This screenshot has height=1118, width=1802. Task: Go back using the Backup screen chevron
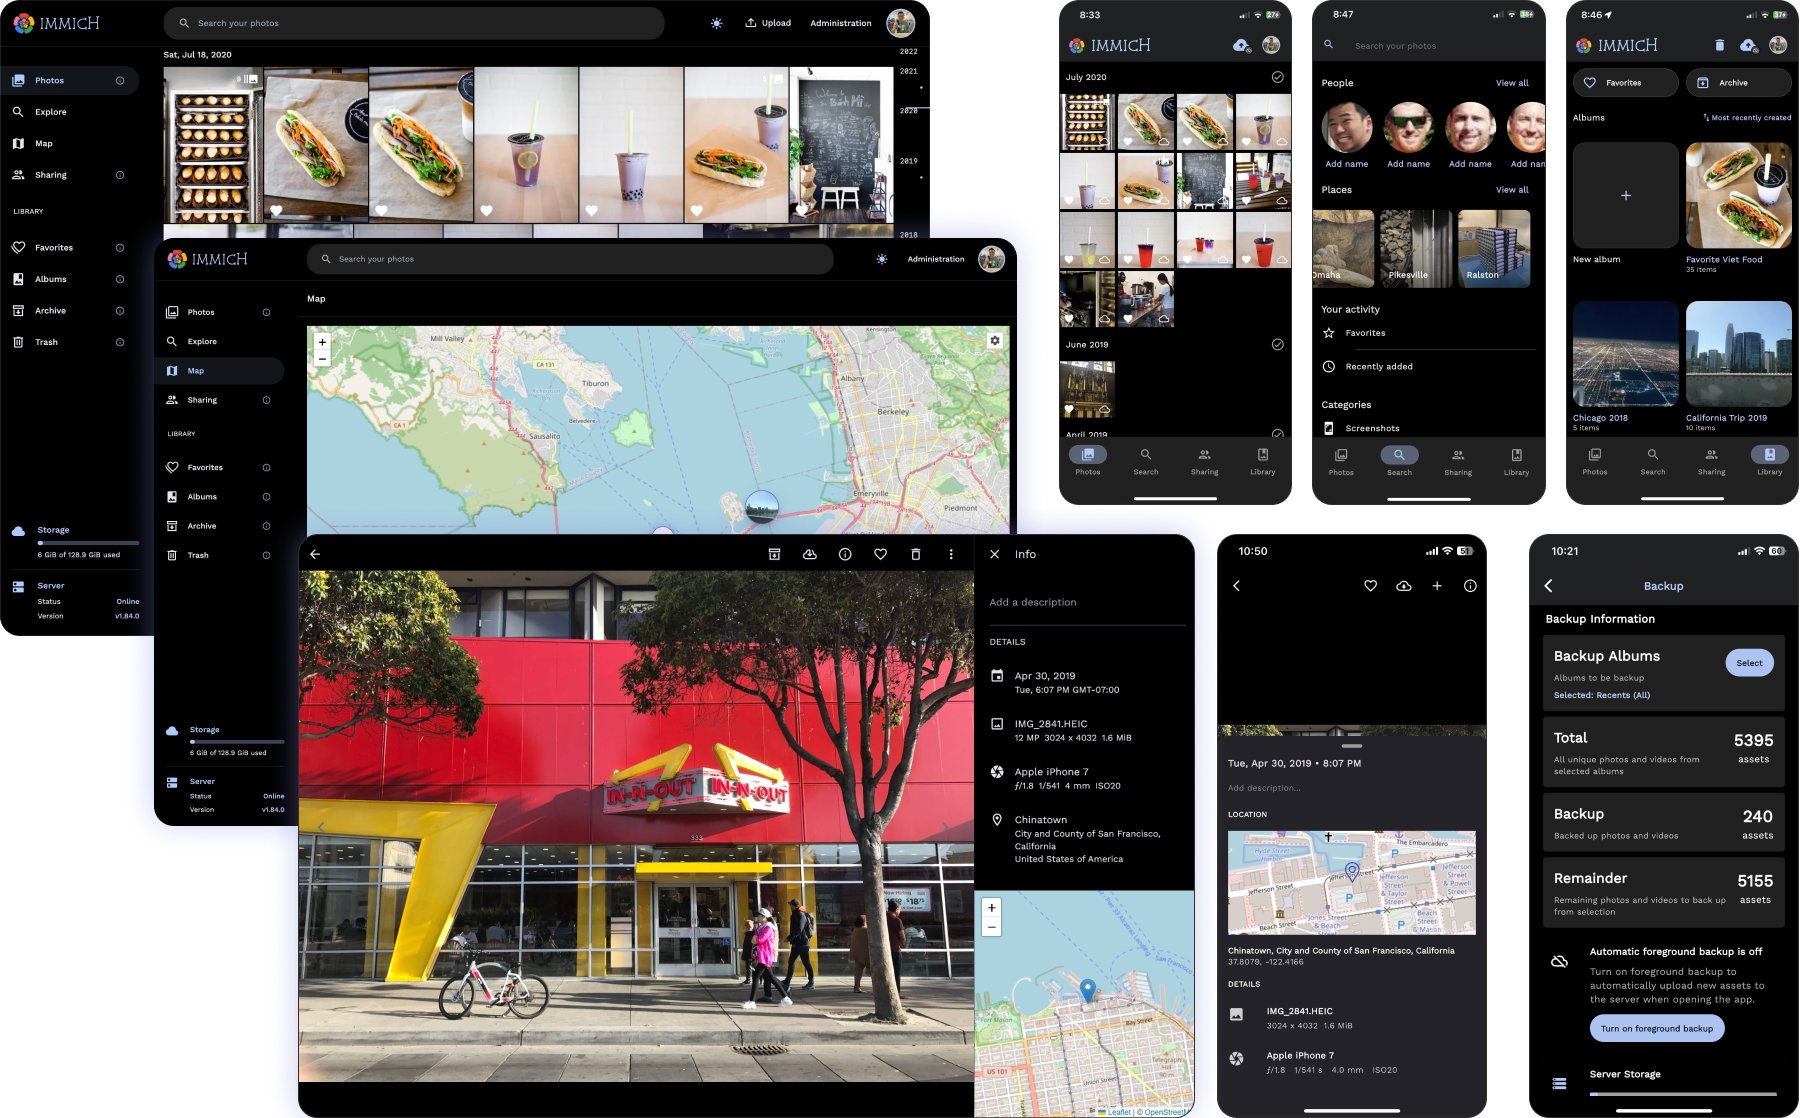click(1548, 586)
